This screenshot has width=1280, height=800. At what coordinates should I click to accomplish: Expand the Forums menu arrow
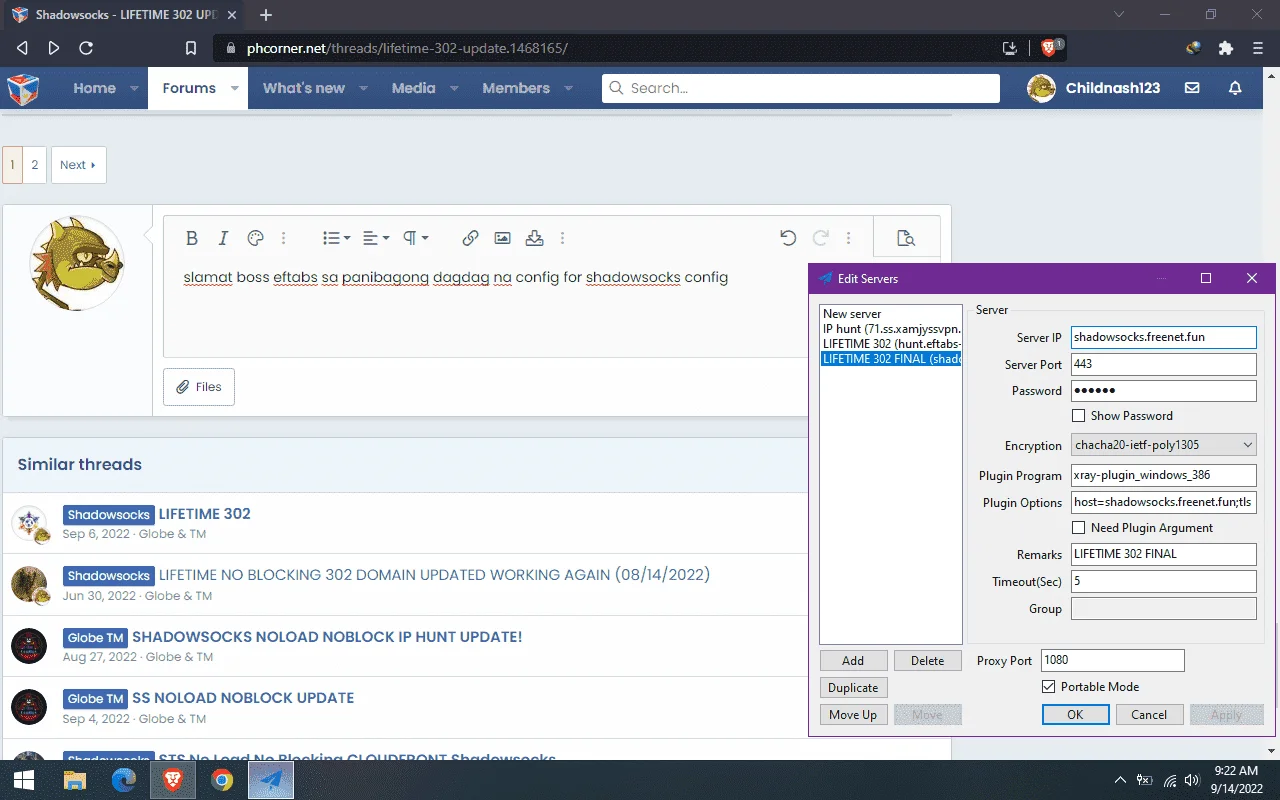coord(235,88)
